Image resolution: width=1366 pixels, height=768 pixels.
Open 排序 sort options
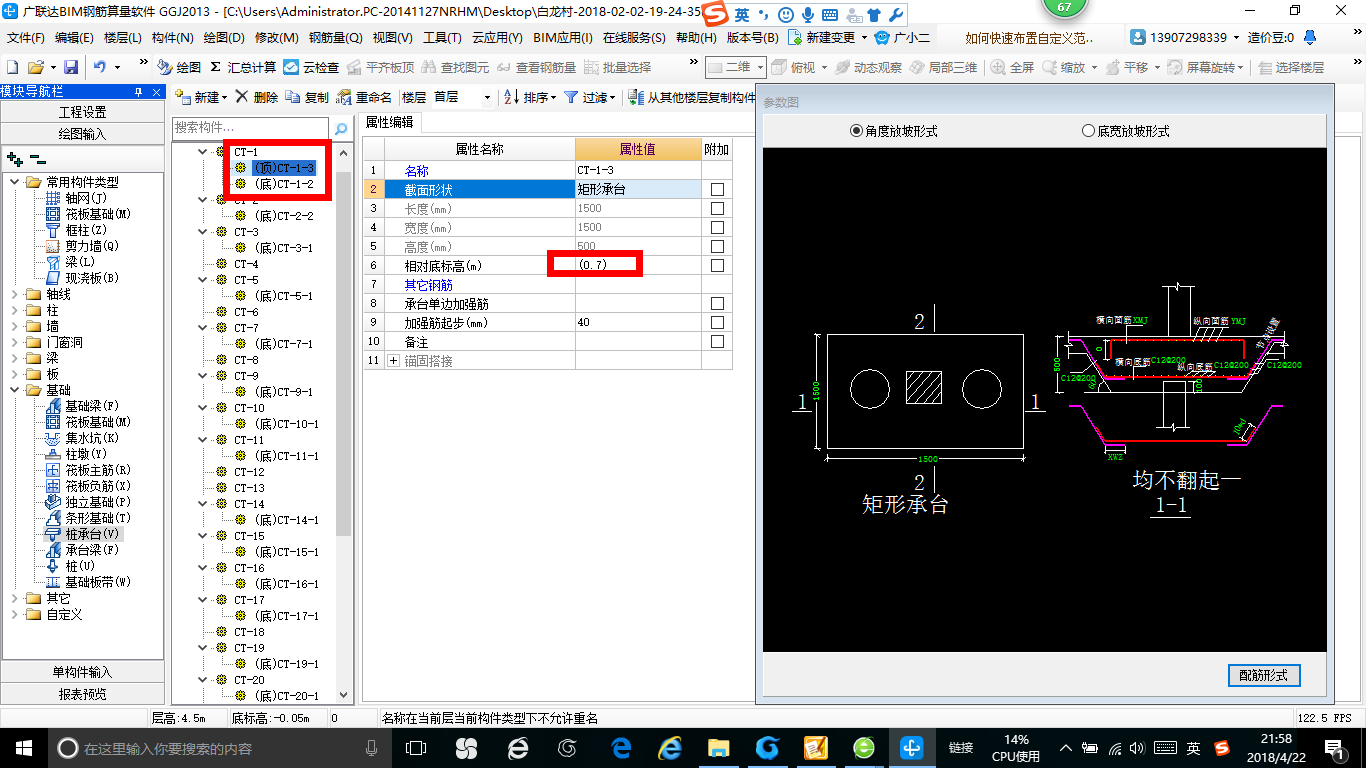527,97
